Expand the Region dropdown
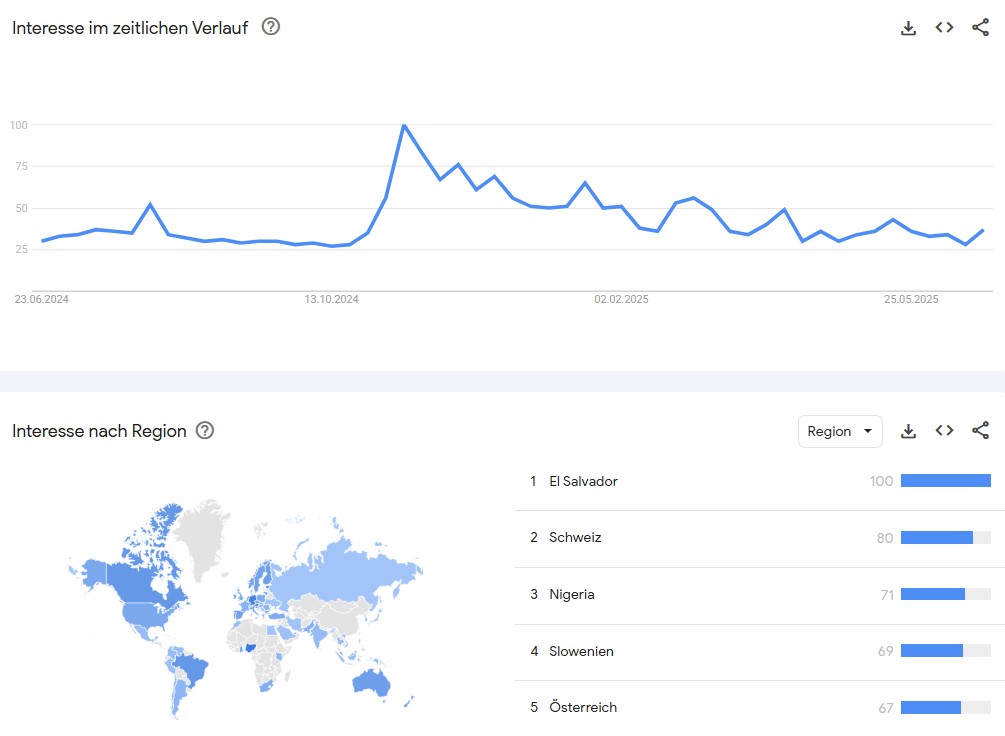This screenshot has height=736, width=1005. click(x=840, y=431)
